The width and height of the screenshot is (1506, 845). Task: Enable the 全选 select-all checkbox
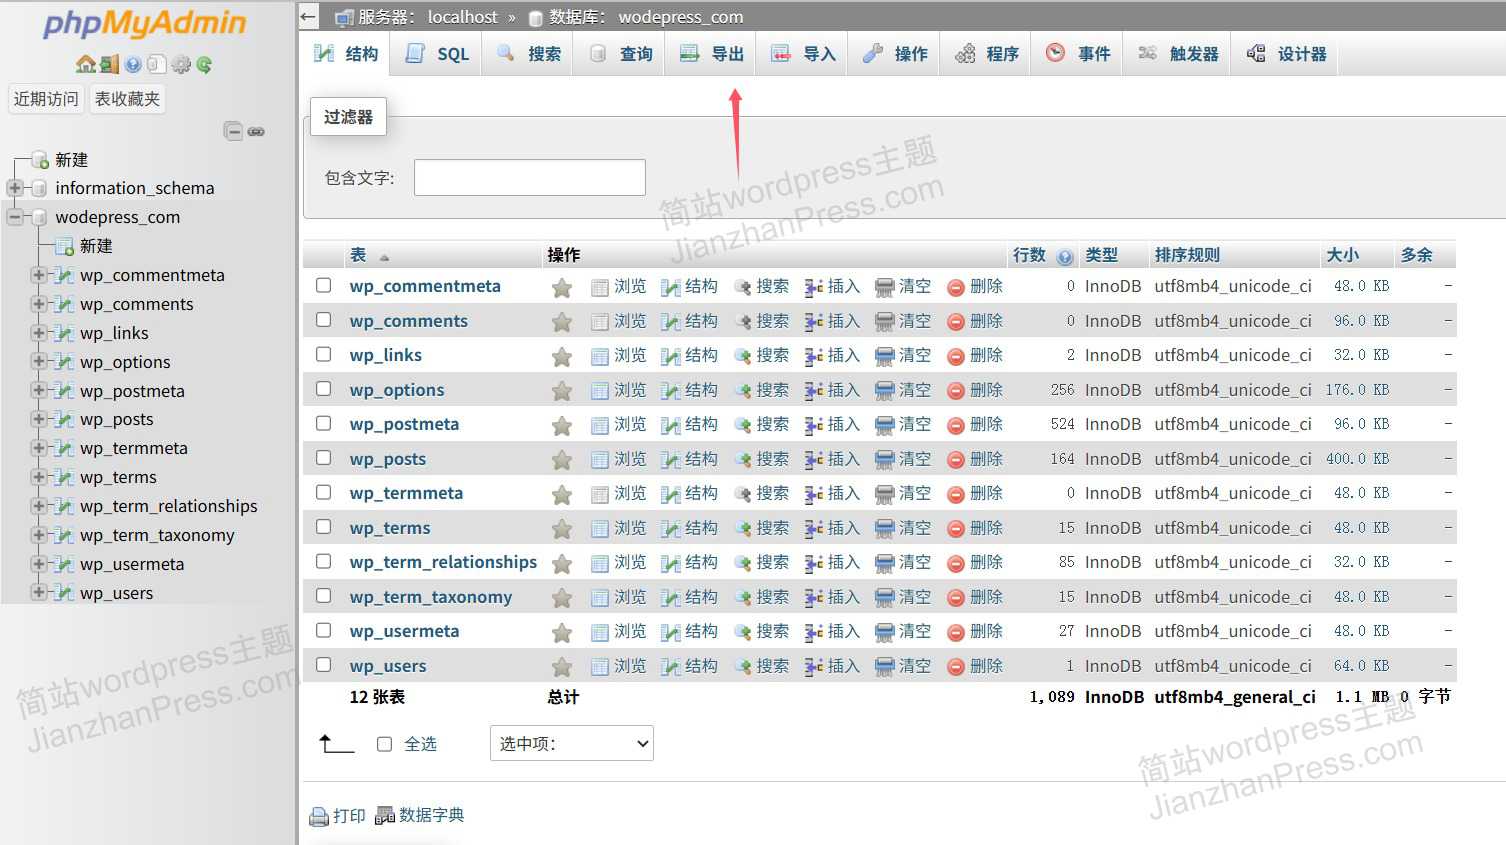click(384, 744)
